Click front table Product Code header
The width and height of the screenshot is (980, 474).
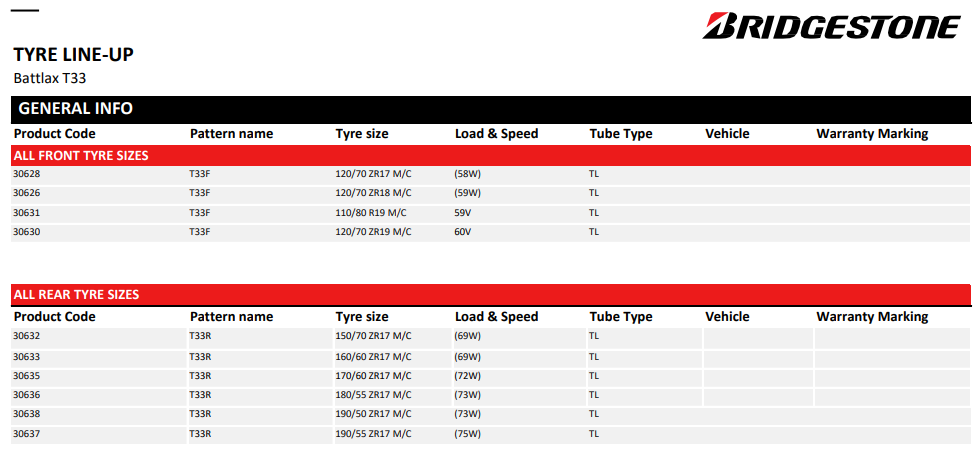pyautogui.click(x=55, y=133)
